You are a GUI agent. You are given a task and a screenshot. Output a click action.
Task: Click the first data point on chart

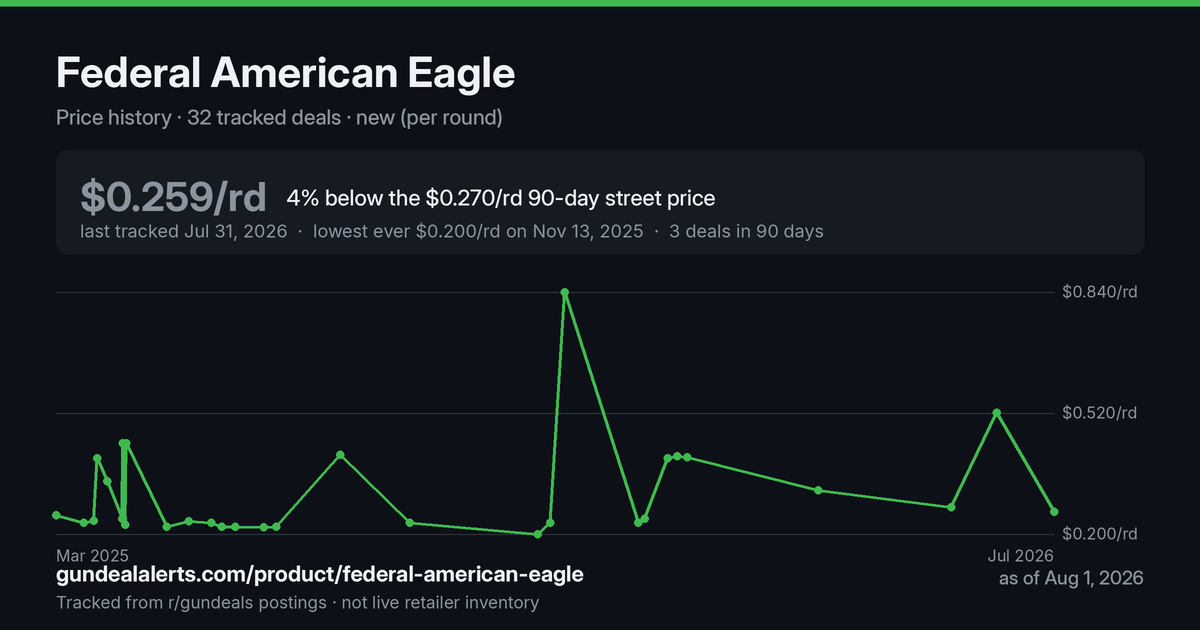pyautogui.click(x=57, y=515)
